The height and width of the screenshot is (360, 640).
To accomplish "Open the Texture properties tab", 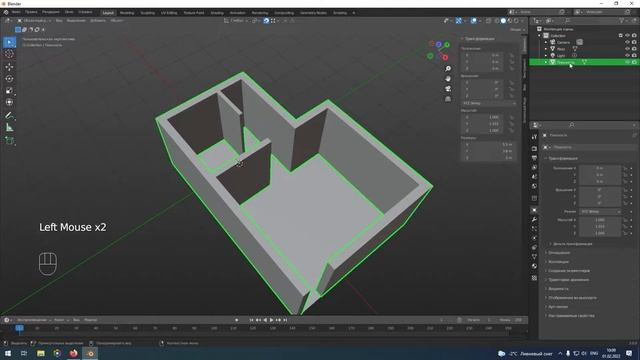I will (x=534, y=278).
